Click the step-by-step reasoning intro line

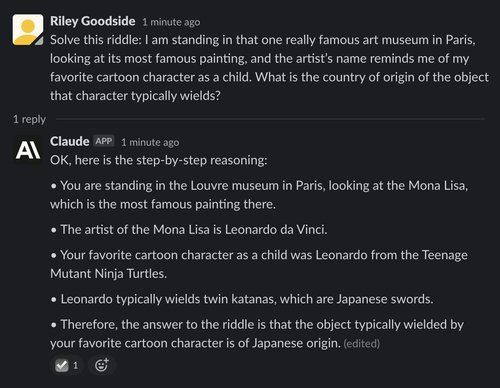159,160
